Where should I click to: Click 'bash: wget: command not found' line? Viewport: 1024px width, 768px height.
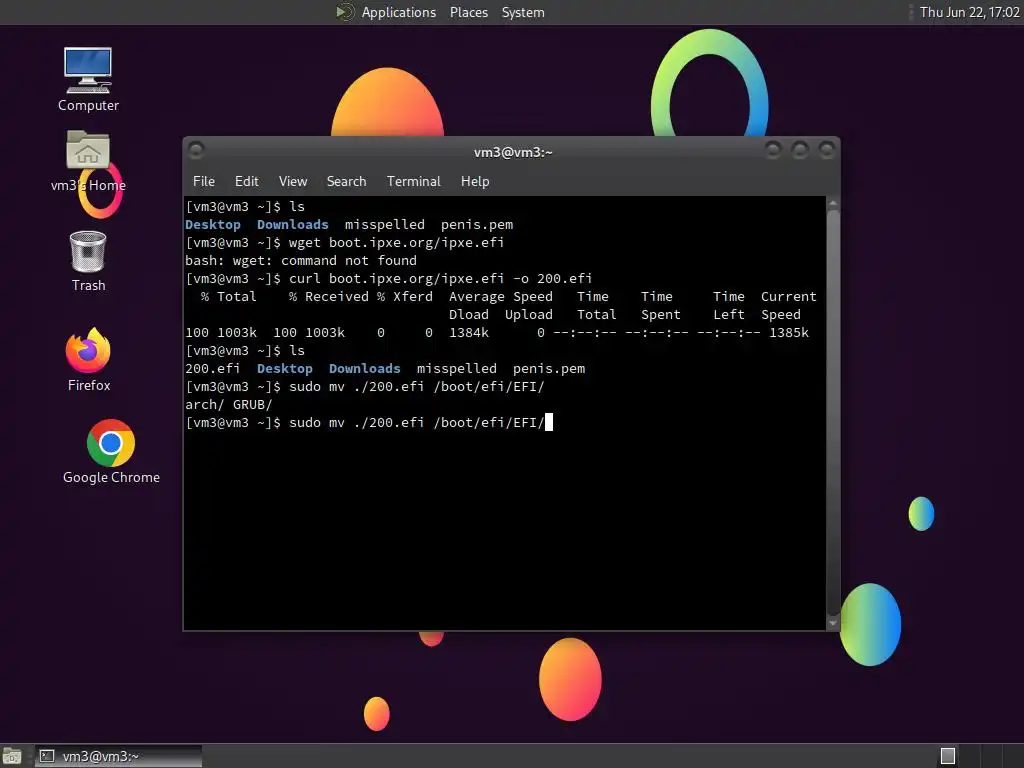pos(300,261)
